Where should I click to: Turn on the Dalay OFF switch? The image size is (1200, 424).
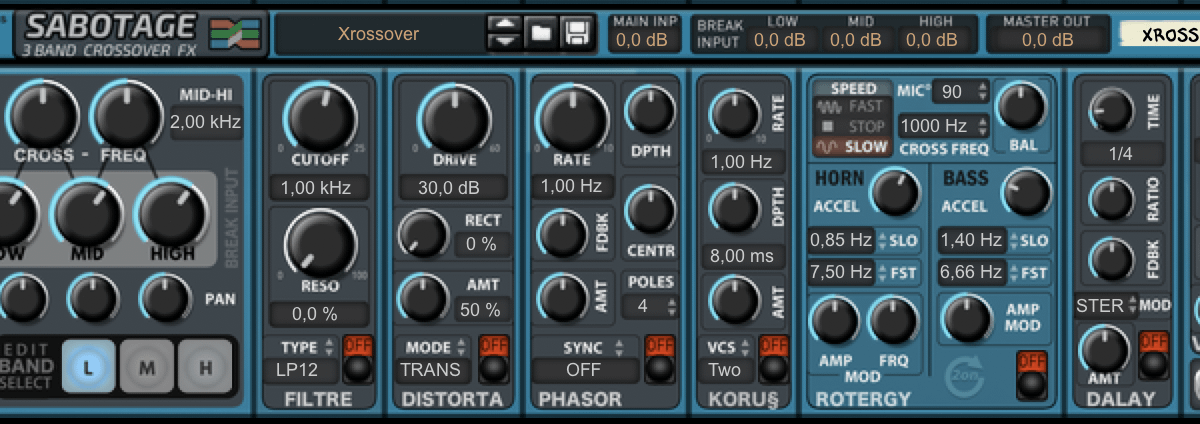[x=1153, y=354]
